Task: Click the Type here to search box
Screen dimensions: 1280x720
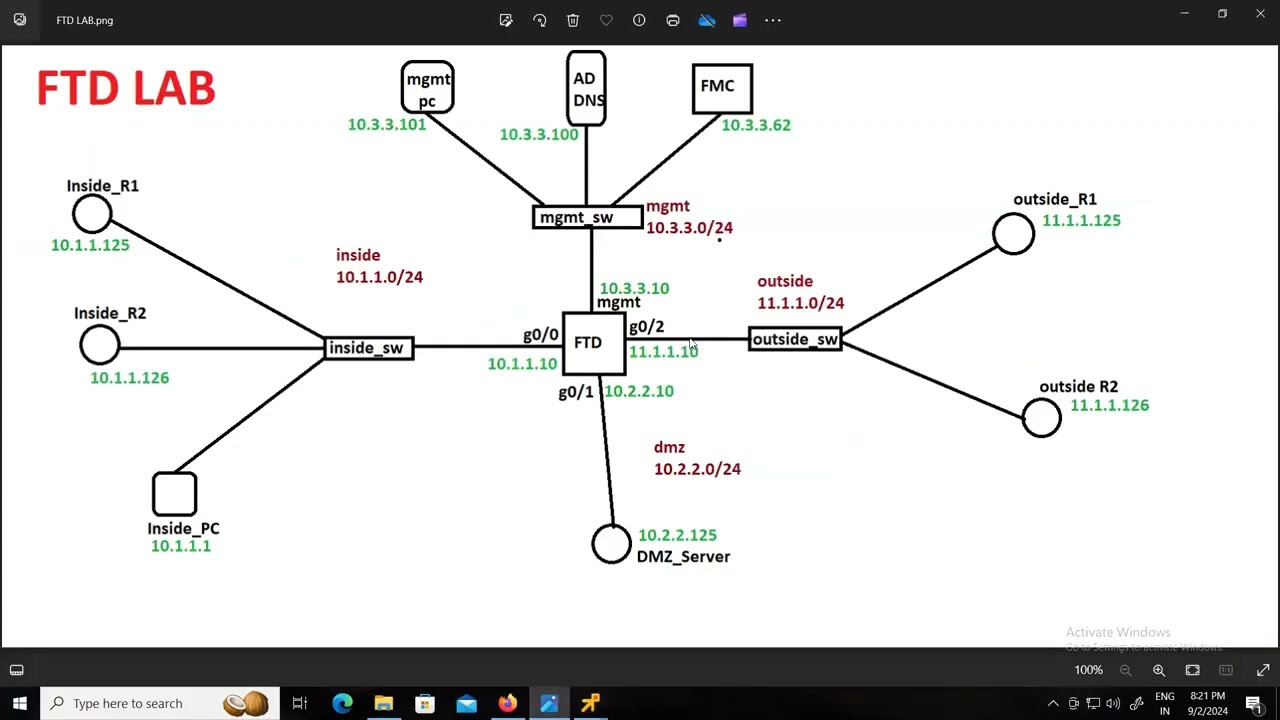Action: [x=160, y=703]
